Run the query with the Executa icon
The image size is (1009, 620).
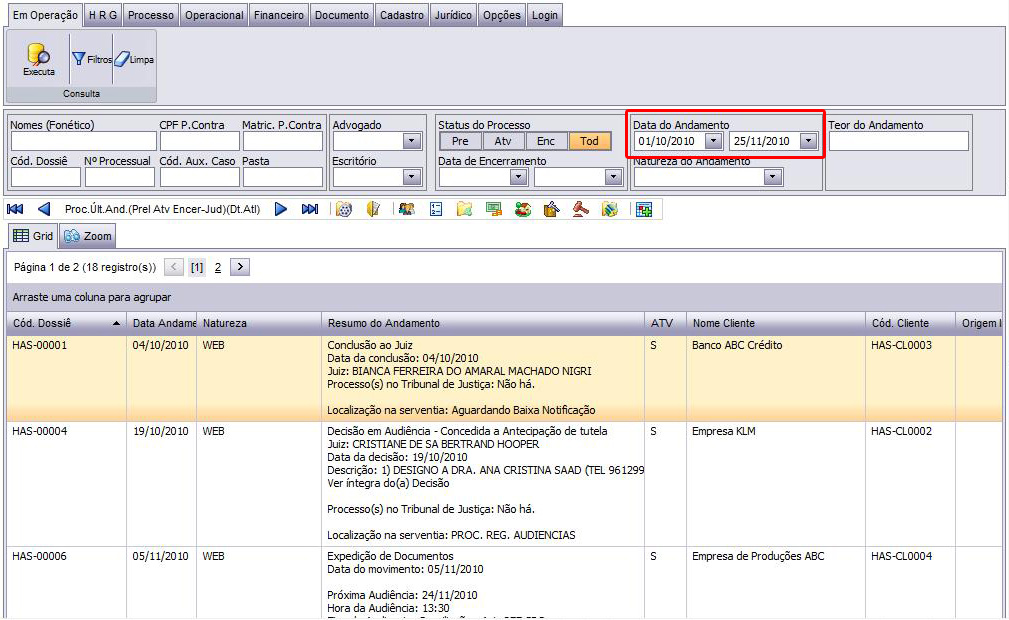(x=39, y=59)
